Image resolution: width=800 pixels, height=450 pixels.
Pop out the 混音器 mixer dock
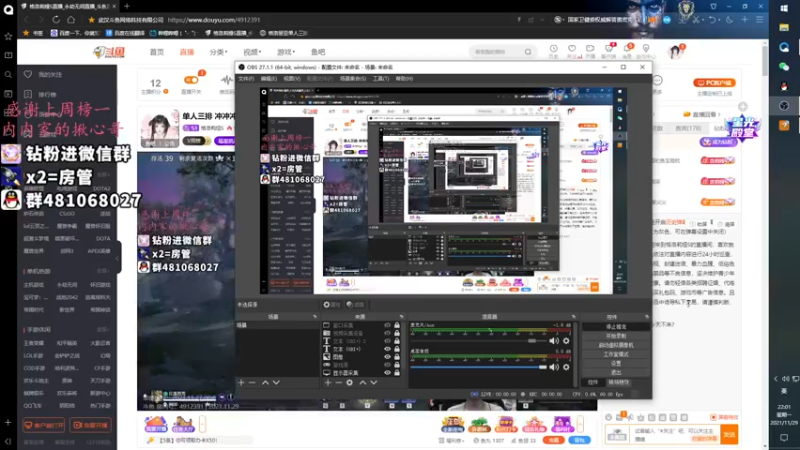(574, 317)
